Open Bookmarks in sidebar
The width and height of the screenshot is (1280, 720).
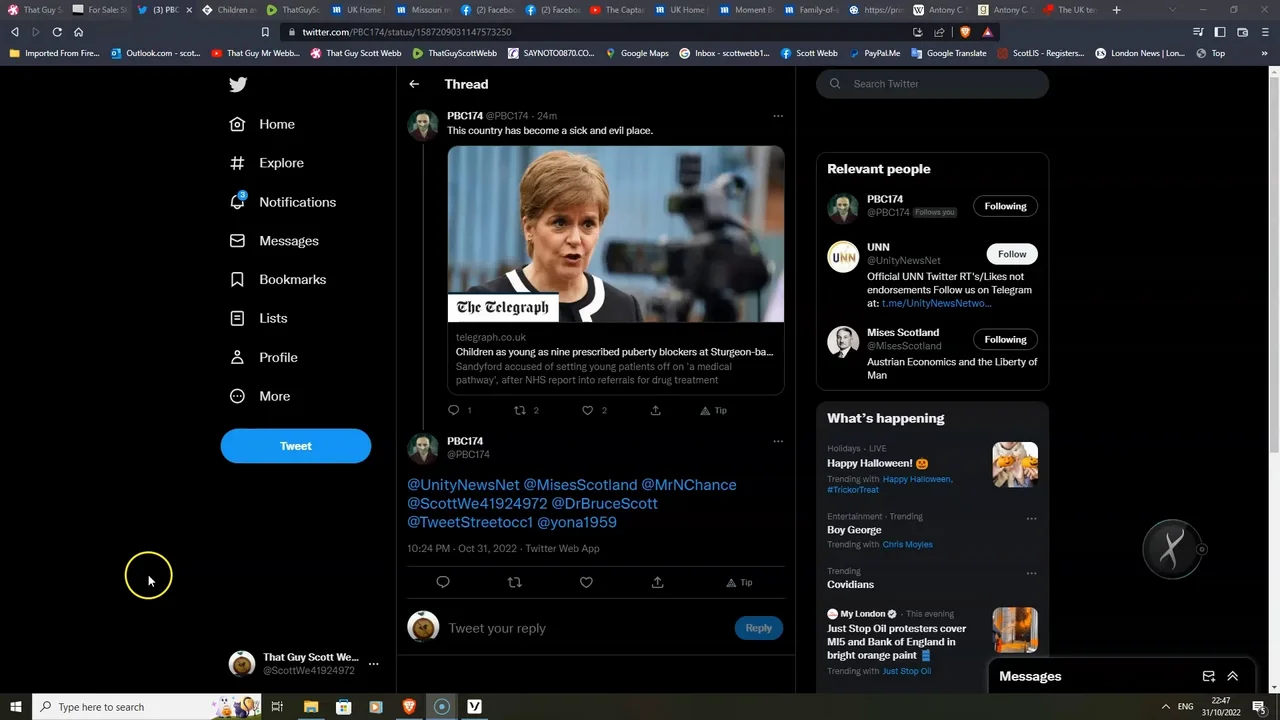tap(292, 279)
